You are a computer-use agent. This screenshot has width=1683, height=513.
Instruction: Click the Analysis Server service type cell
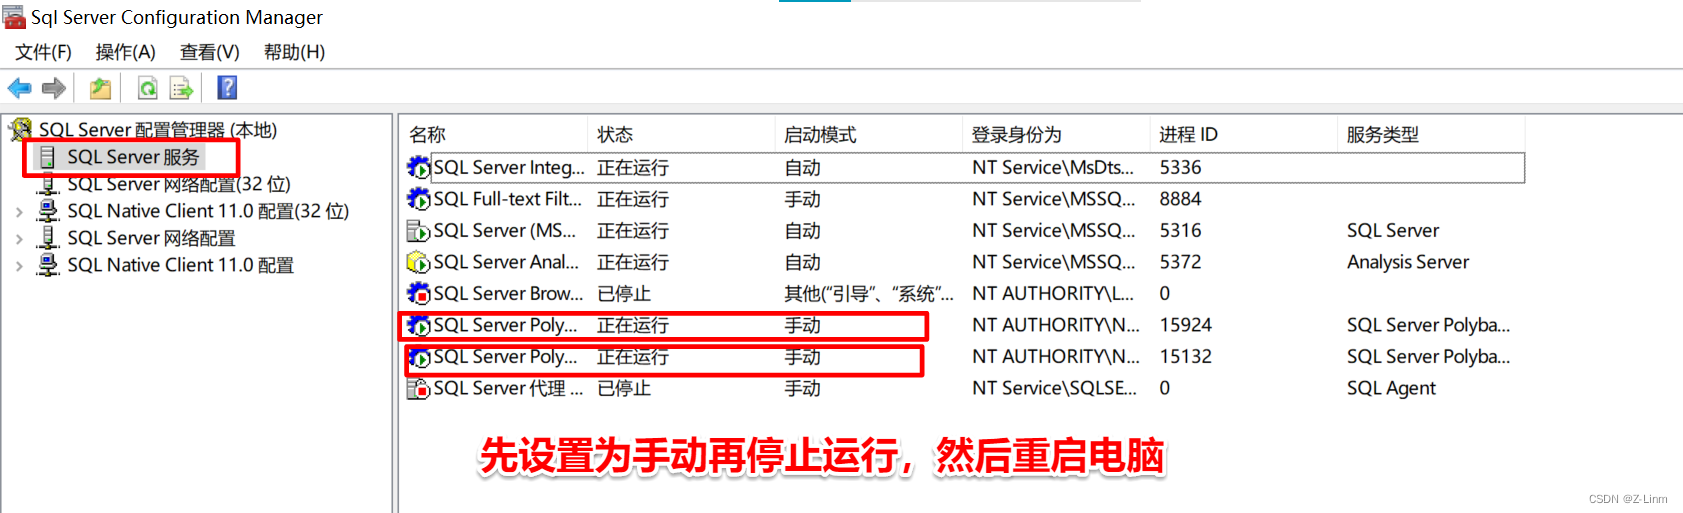[1408, 262]
